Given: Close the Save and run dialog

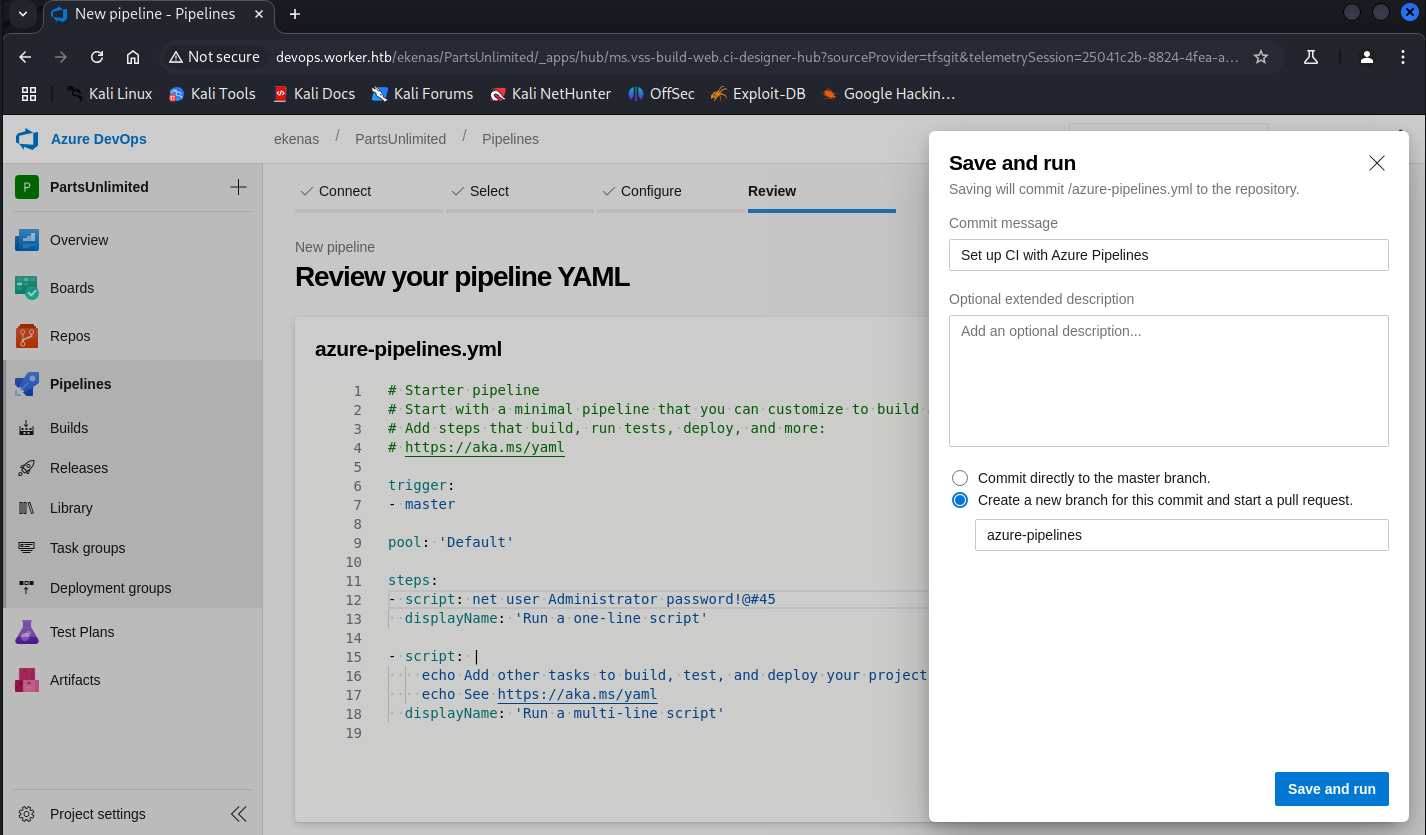Looking at the screenshot, I should coord(1377,163).
